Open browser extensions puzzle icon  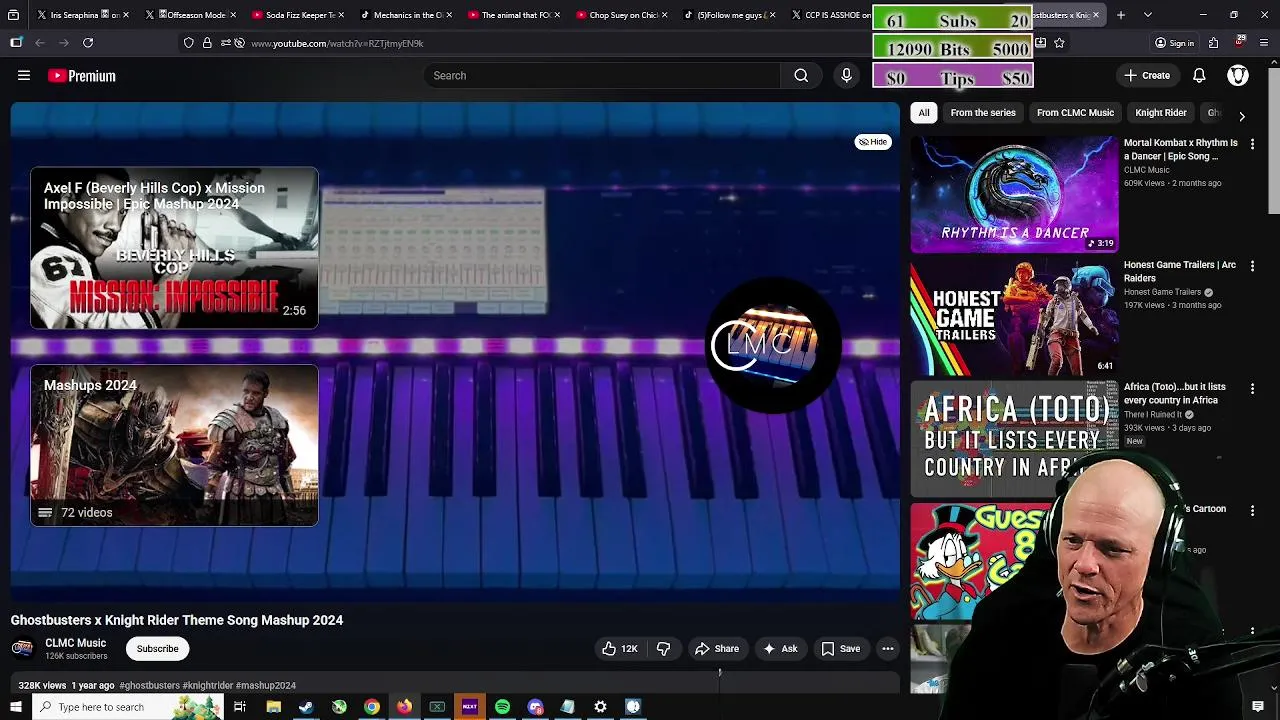[1213, 43]
